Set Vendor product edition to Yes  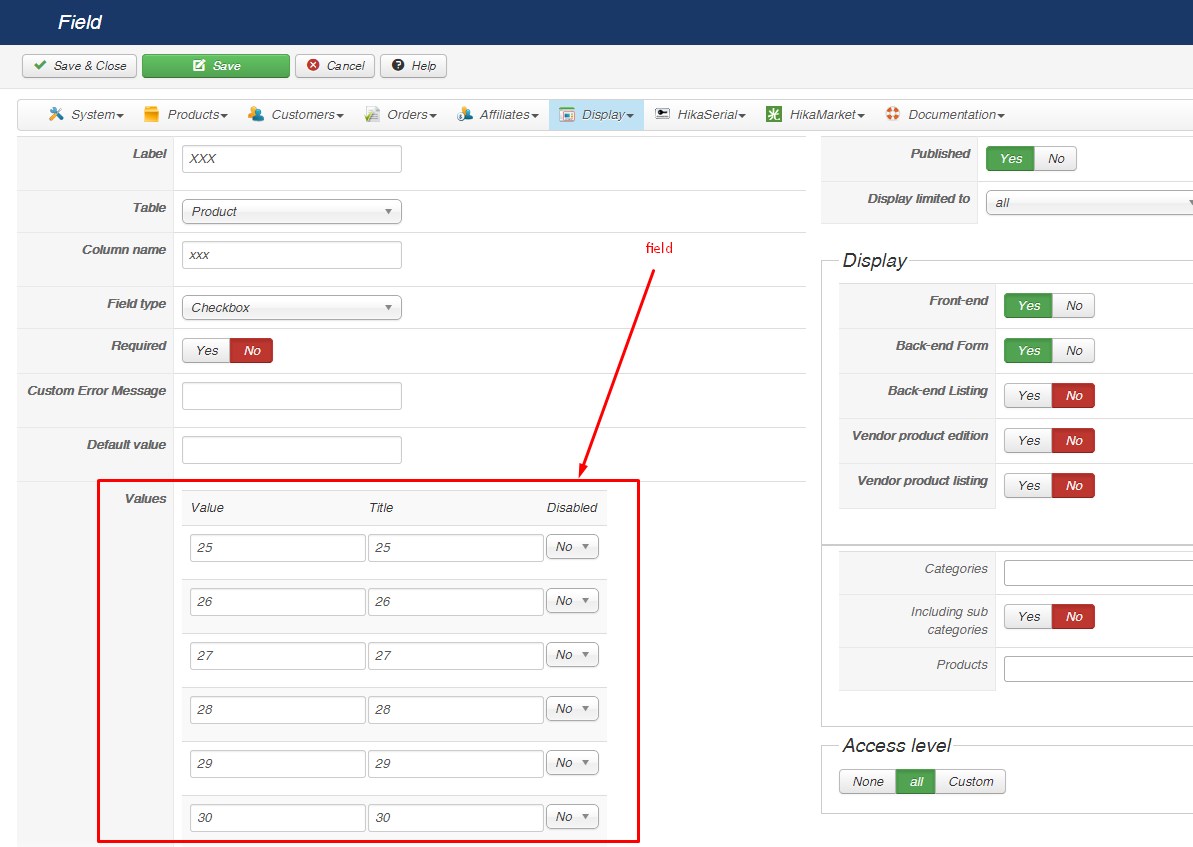click(x=1028, y=440)
